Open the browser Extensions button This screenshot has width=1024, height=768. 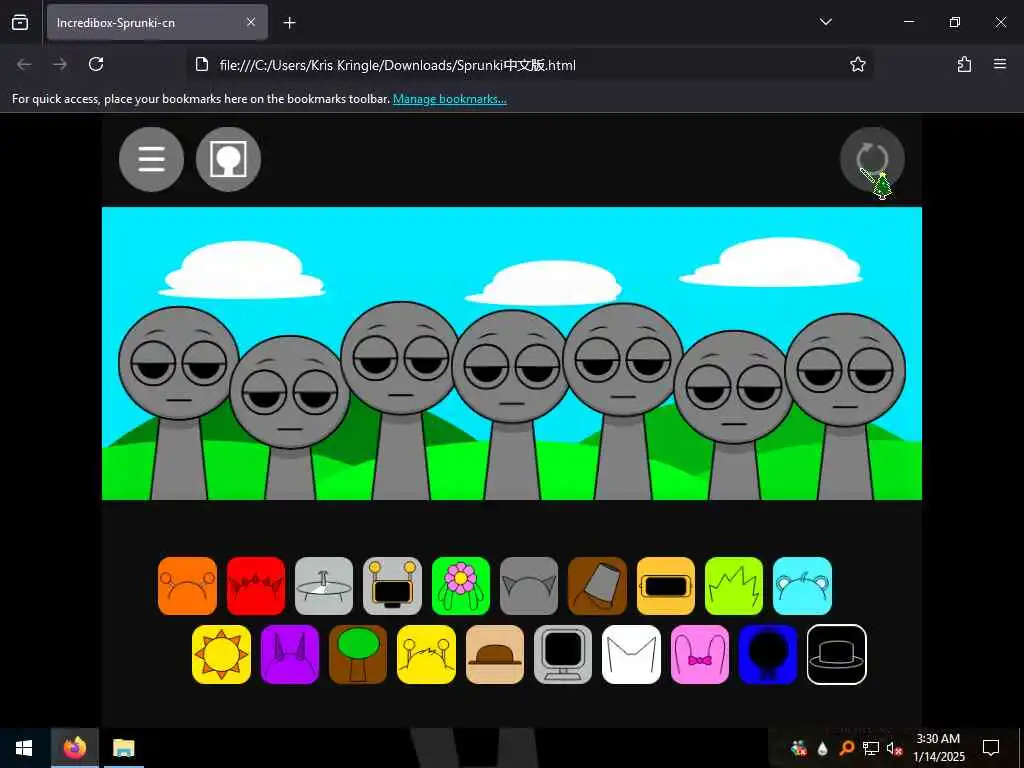(964, 64)
